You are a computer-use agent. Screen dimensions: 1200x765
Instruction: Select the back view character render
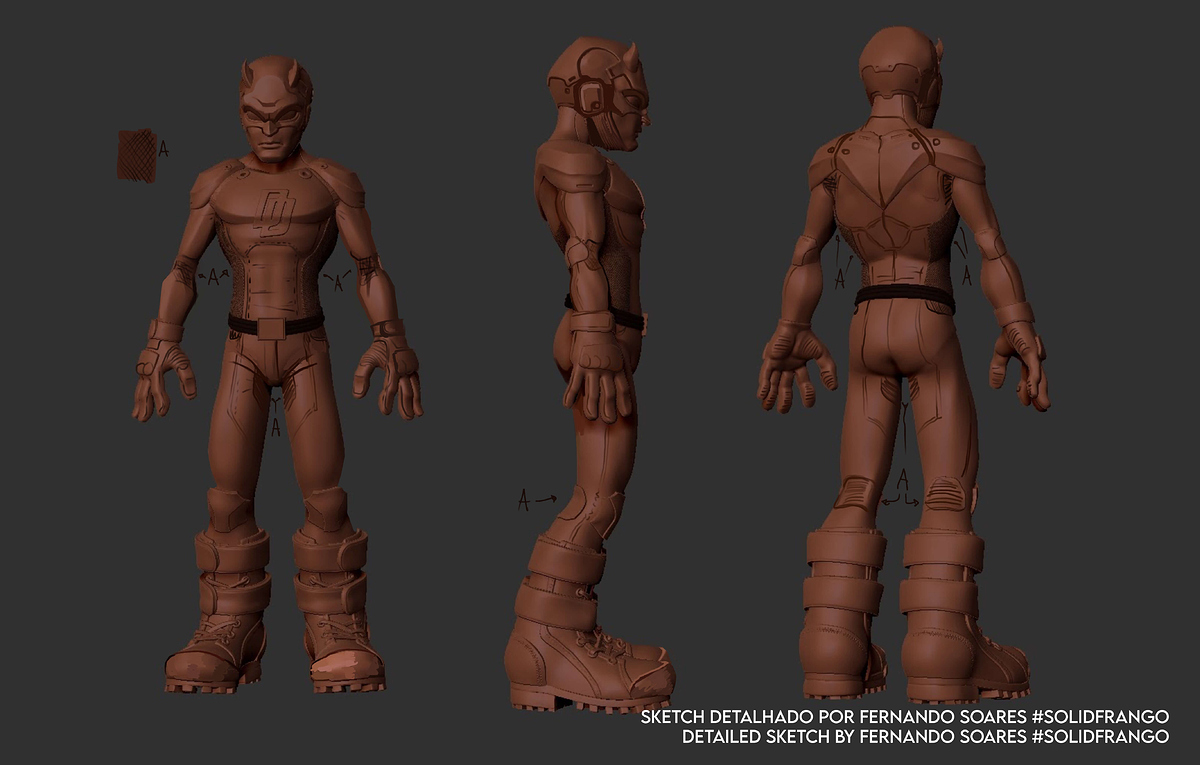[902, 364]
